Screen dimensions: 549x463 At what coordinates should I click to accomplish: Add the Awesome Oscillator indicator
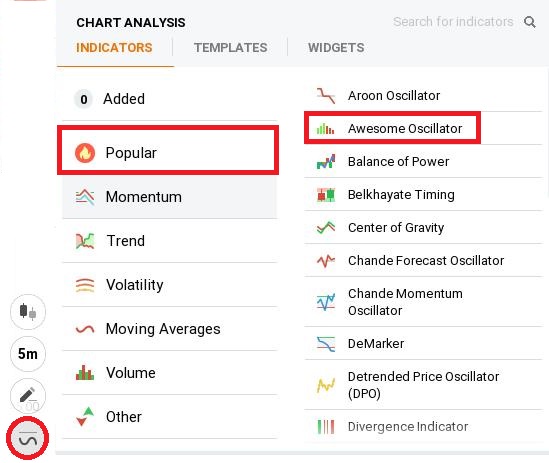[x=392, y=129]
